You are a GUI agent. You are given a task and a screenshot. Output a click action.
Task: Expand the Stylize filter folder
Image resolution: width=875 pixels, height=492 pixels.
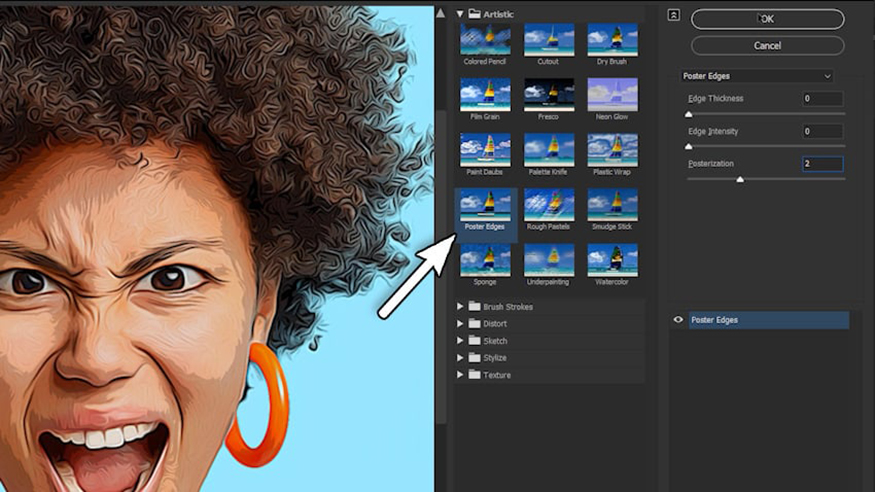pos(460,358)
